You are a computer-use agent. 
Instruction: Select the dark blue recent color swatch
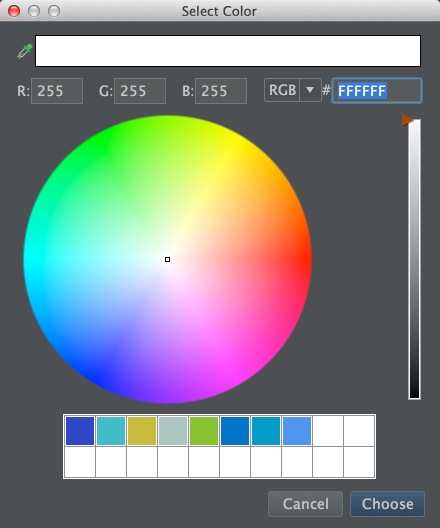(x=80, y=431)
